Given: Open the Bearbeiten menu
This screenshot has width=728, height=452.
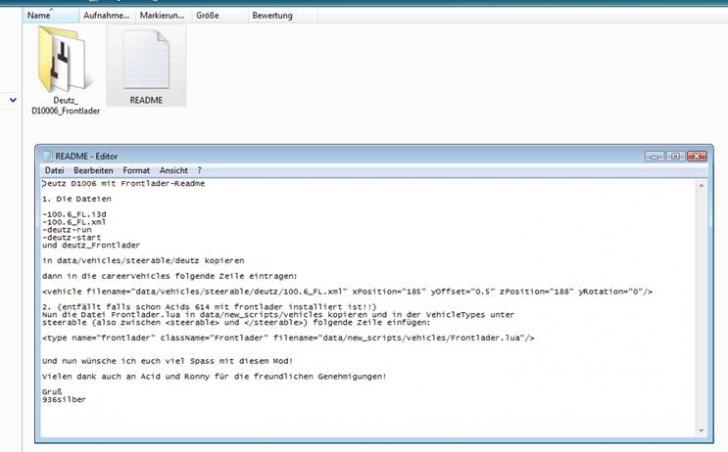Looking at the screenshot, I should [93, 170].
